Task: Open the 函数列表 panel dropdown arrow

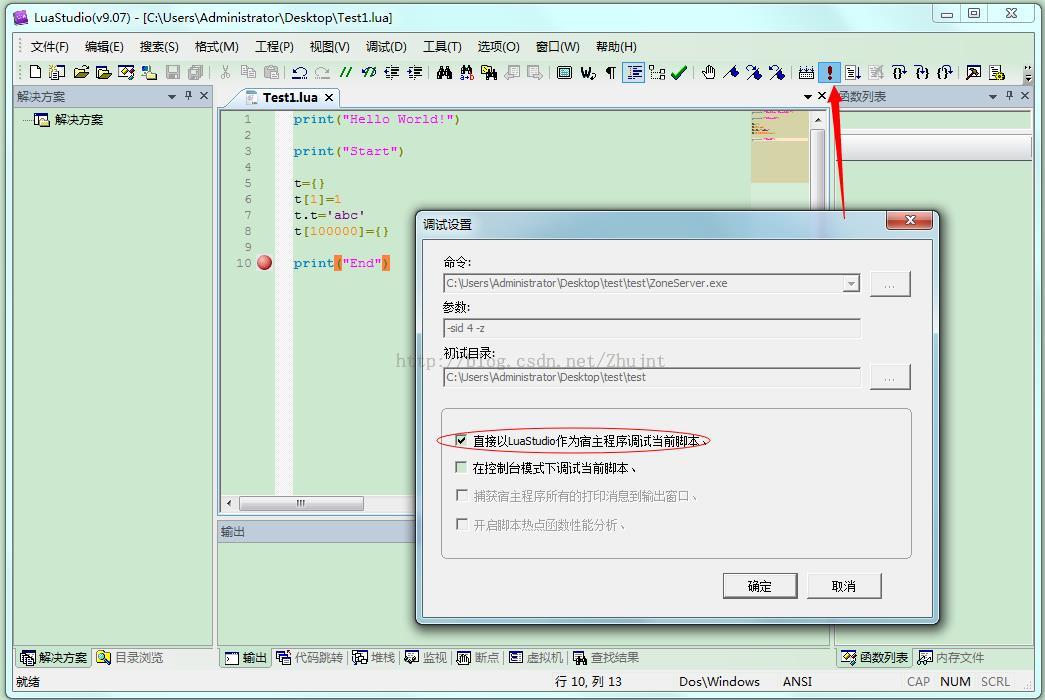Action: (x=993, y=97)
